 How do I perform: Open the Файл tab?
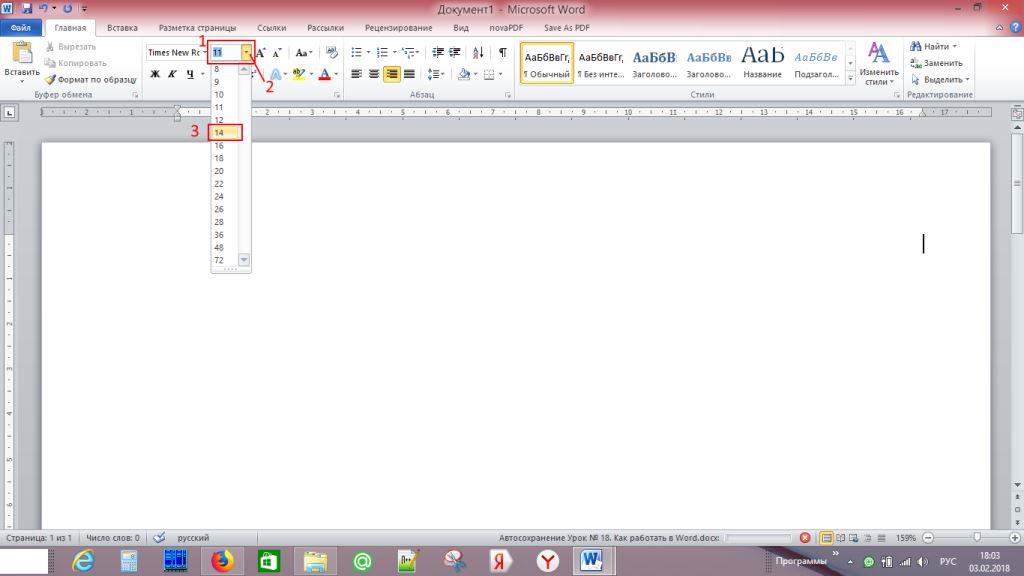(x=21, y=28)
